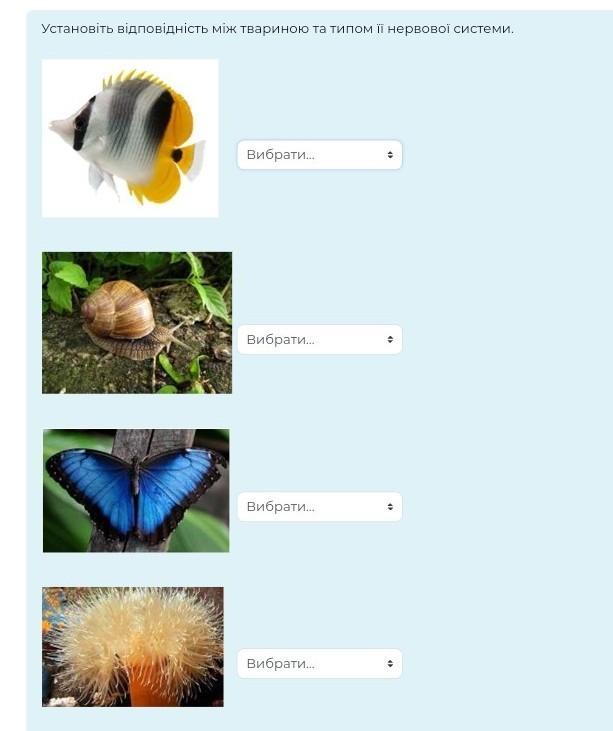
Task: Click the arrow icon on the snail dropdown
Action: [390, 339]
